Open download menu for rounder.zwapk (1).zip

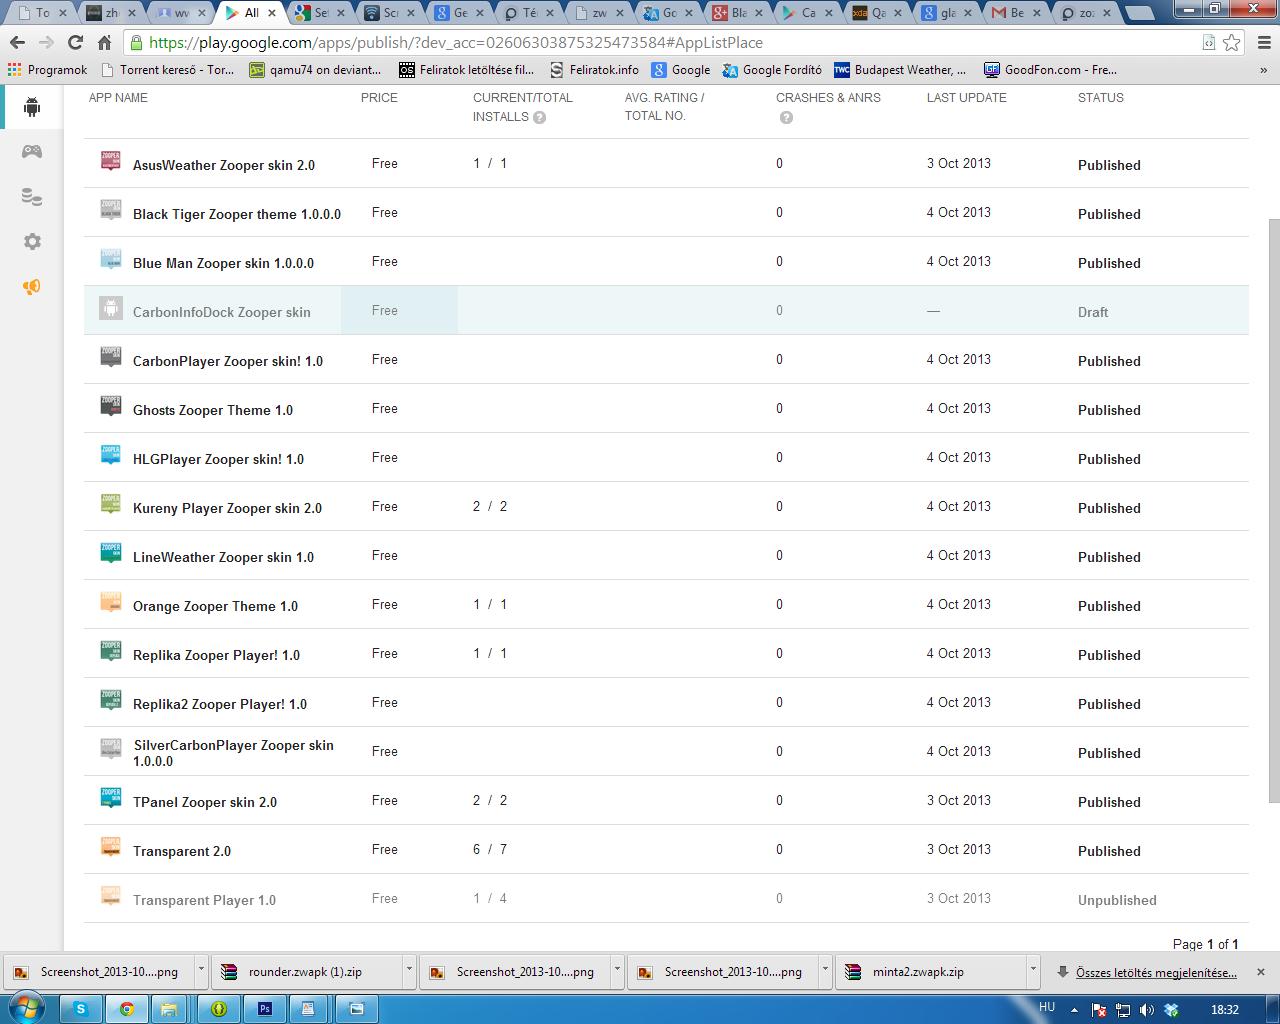click(x=409, y=971)
